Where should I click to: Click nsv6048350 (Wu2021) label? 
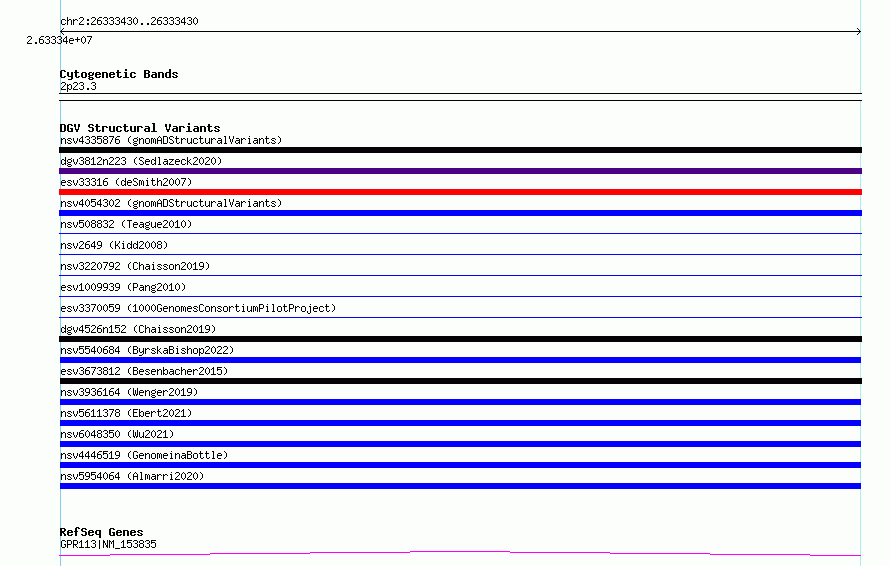pos(117,434)
